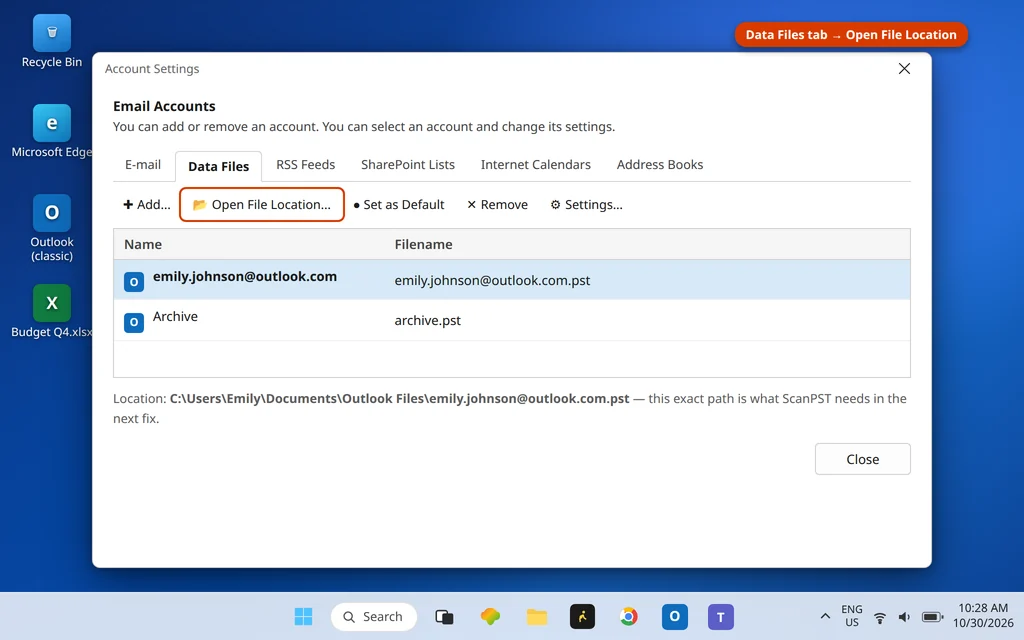The height and width of the screenshot is (640, 1024).
Task: Open the ENG US language switcher
Action: 852,616
